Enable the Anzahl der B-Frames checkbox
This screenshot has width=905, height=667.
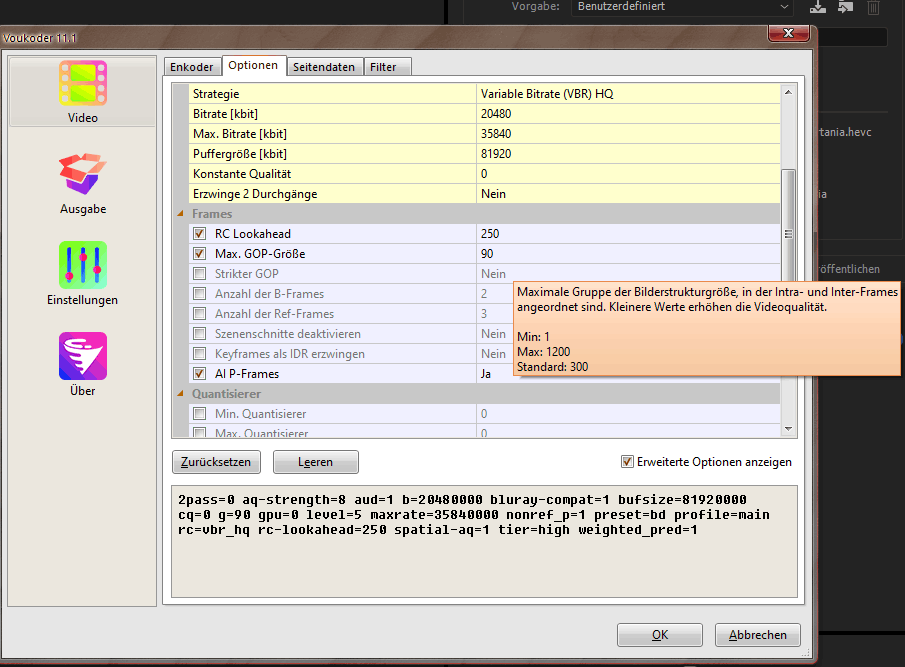[x=199, y=294]
